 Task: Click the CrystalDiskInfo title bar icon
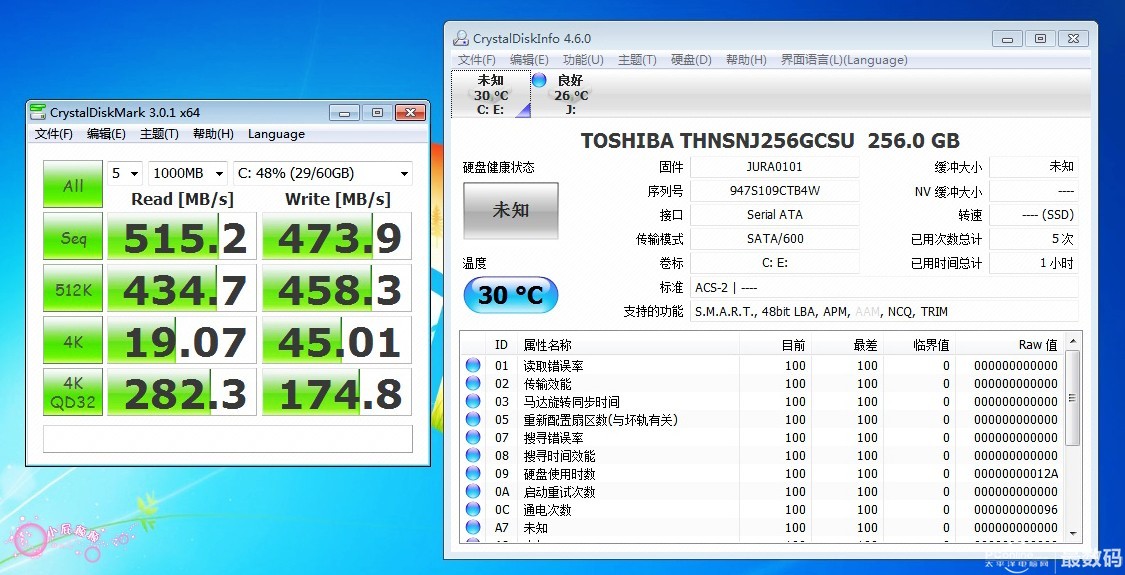pos(461,39)
